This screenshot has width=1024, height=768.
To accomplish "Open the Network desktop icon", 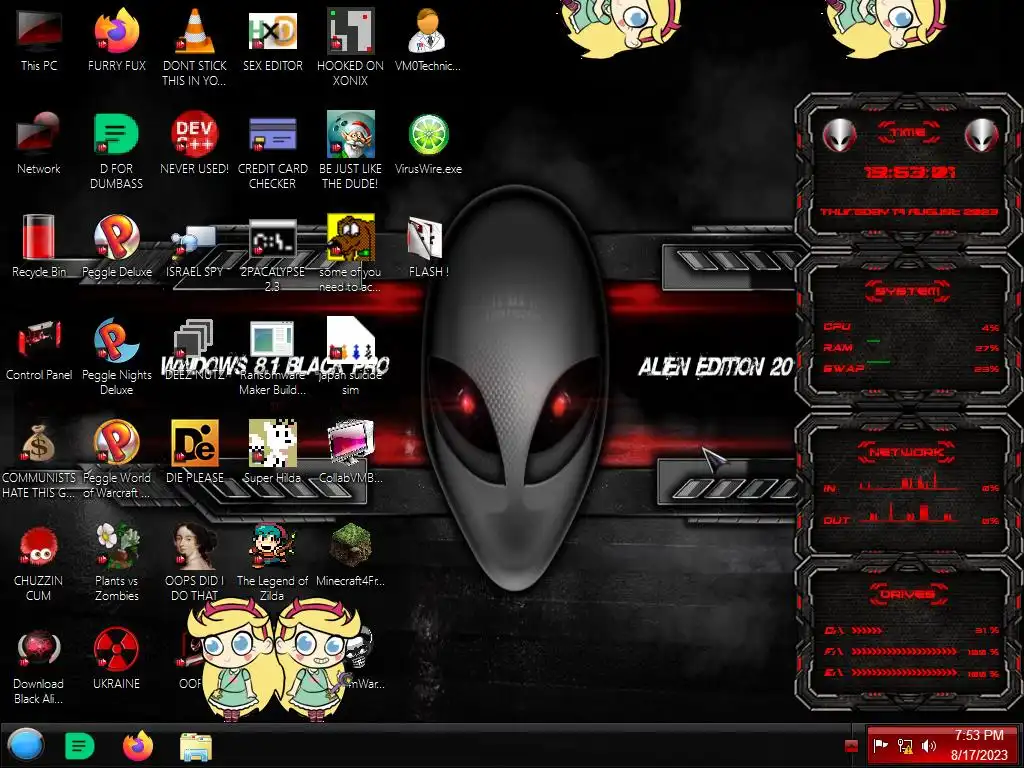I will pyautogui.click(x=39, y=144).
